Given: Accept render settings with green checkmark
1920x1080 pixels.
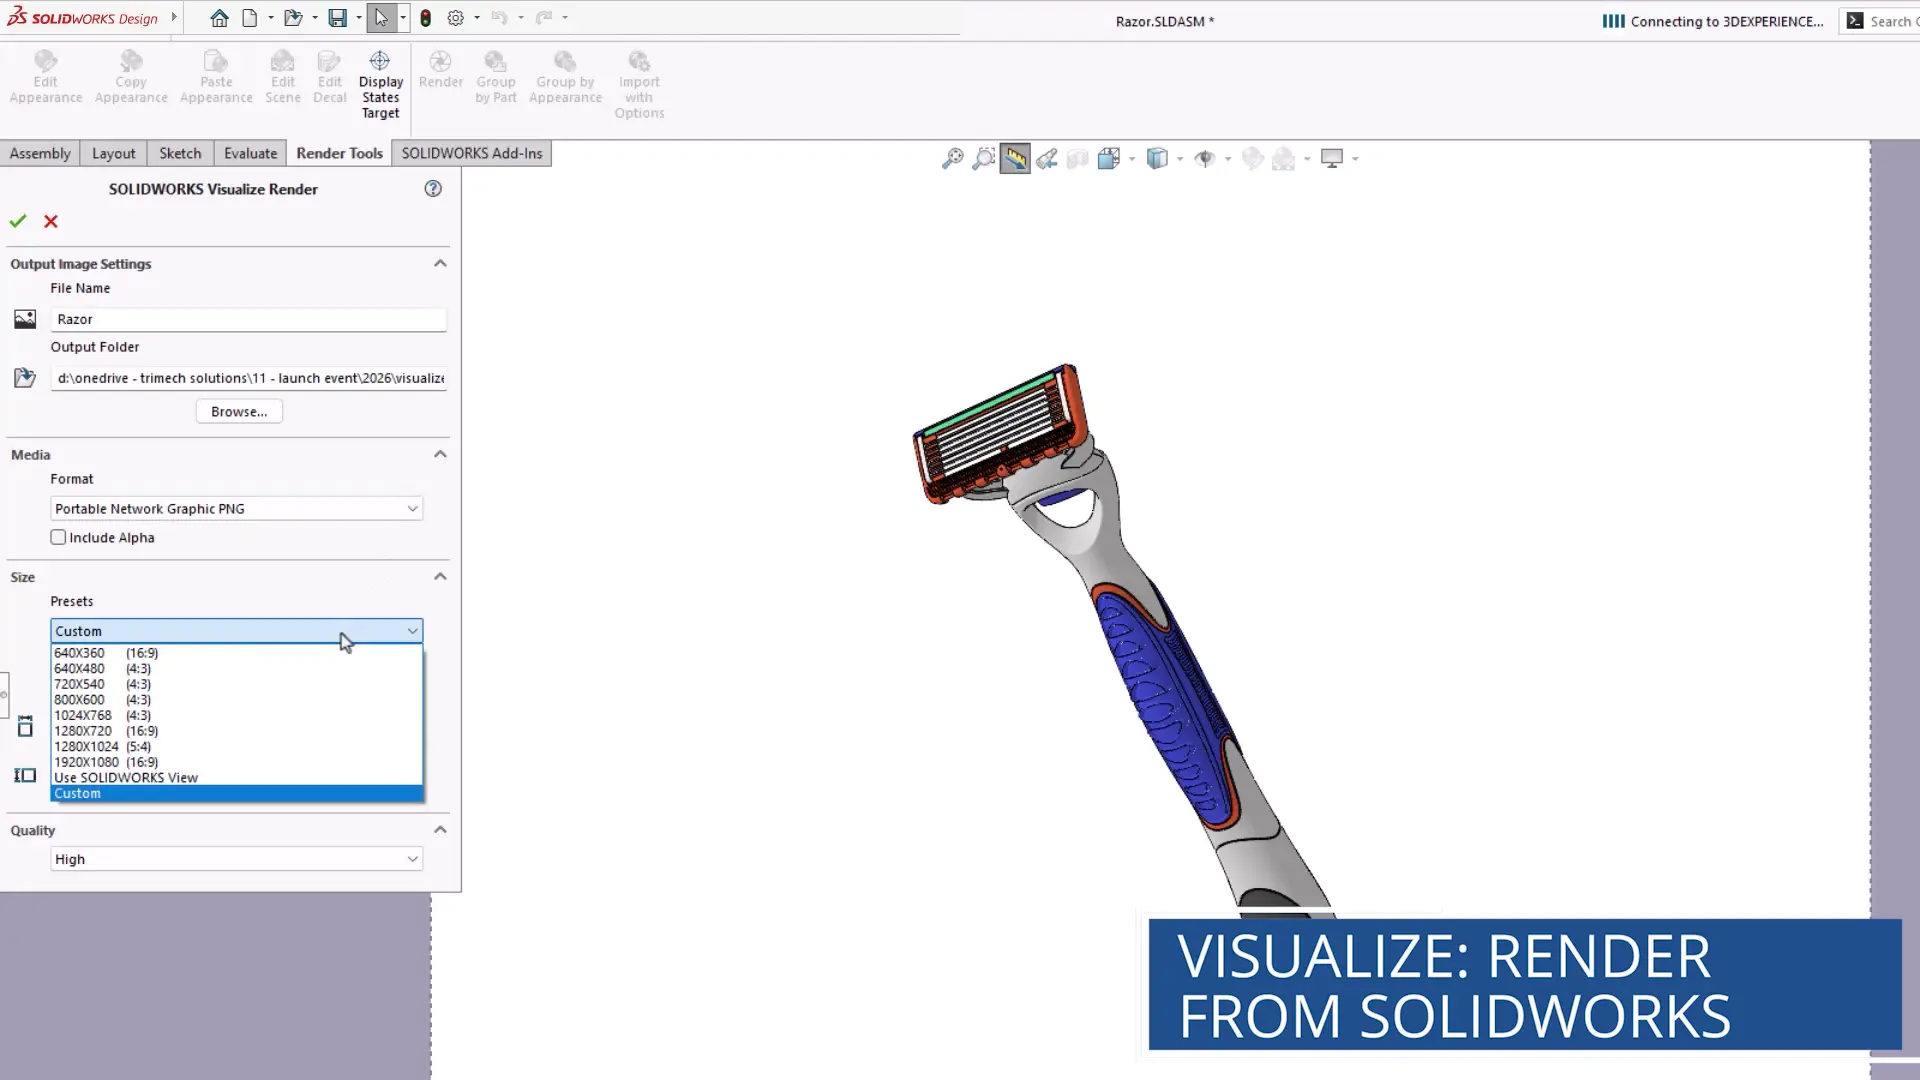Looking at the screenshot, I should coord(18,221).
